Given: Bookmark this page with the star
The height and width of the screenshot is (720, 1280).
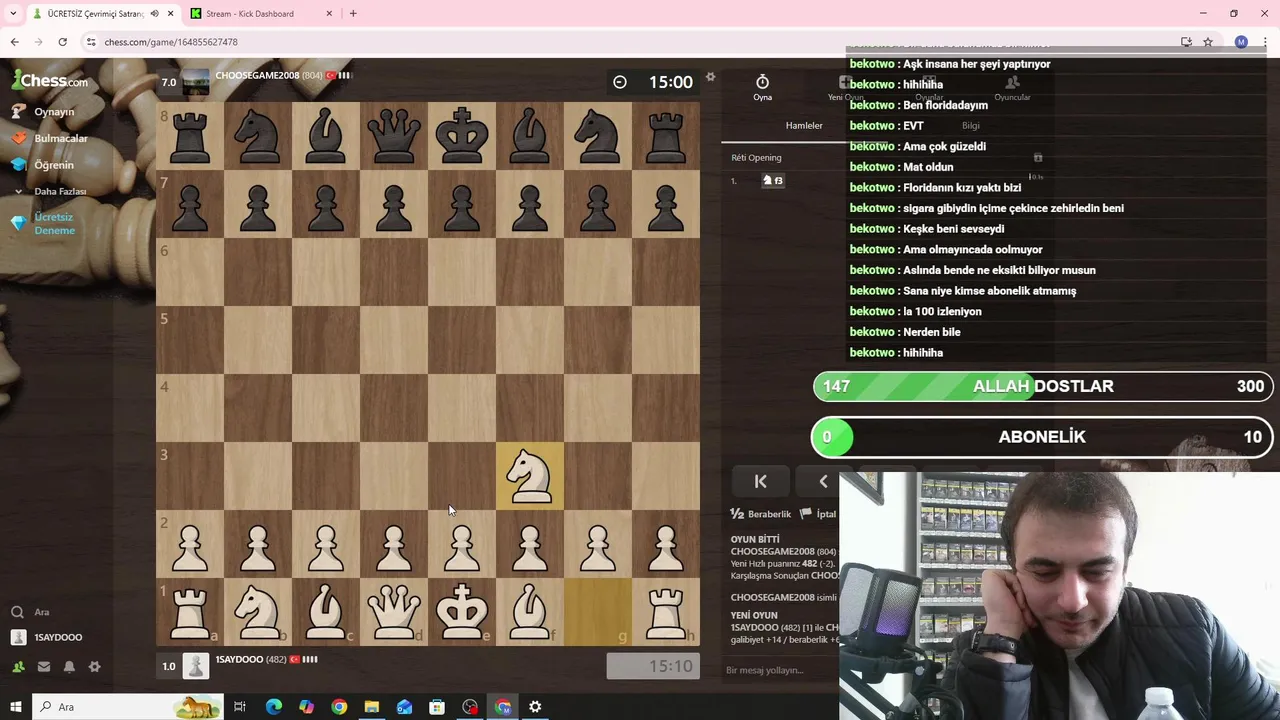Looking at the screenshot, I should tap(1208, 42).
